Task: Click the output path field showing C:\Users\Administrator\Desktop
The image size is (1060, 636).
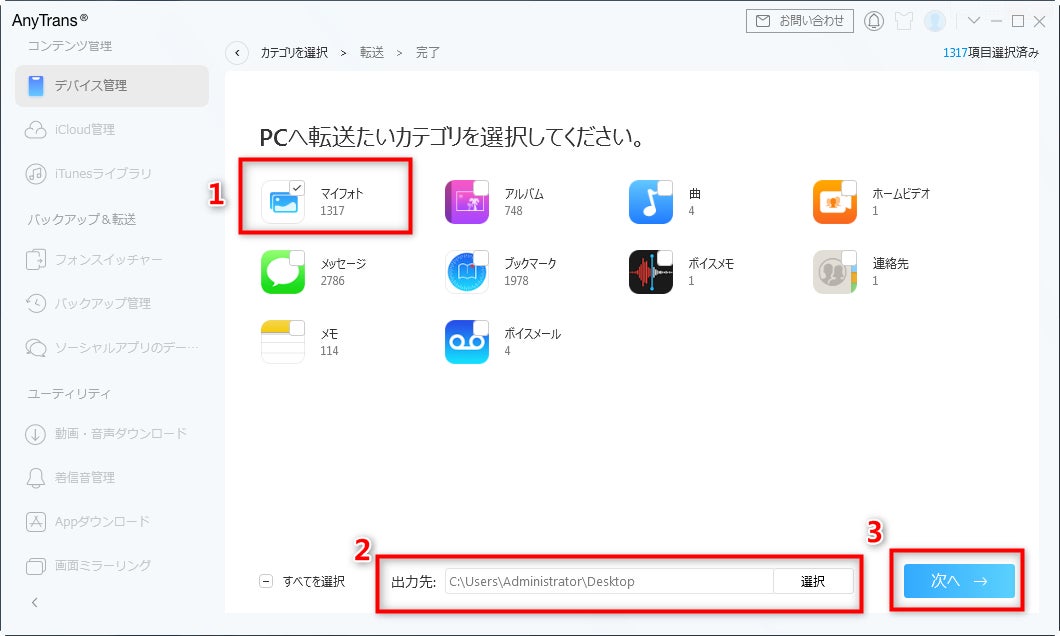Action: 609,581
